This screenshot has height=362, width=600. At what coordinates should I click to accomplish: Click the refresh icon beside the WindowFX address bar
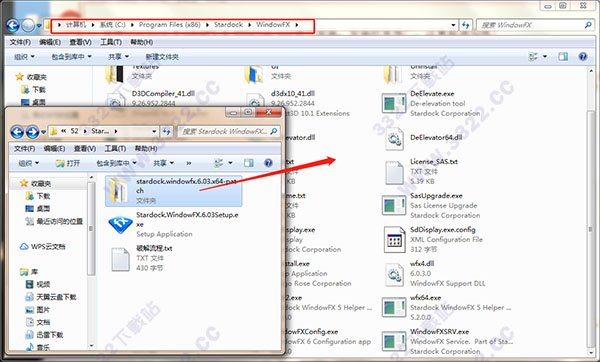(x=465, y=25)
